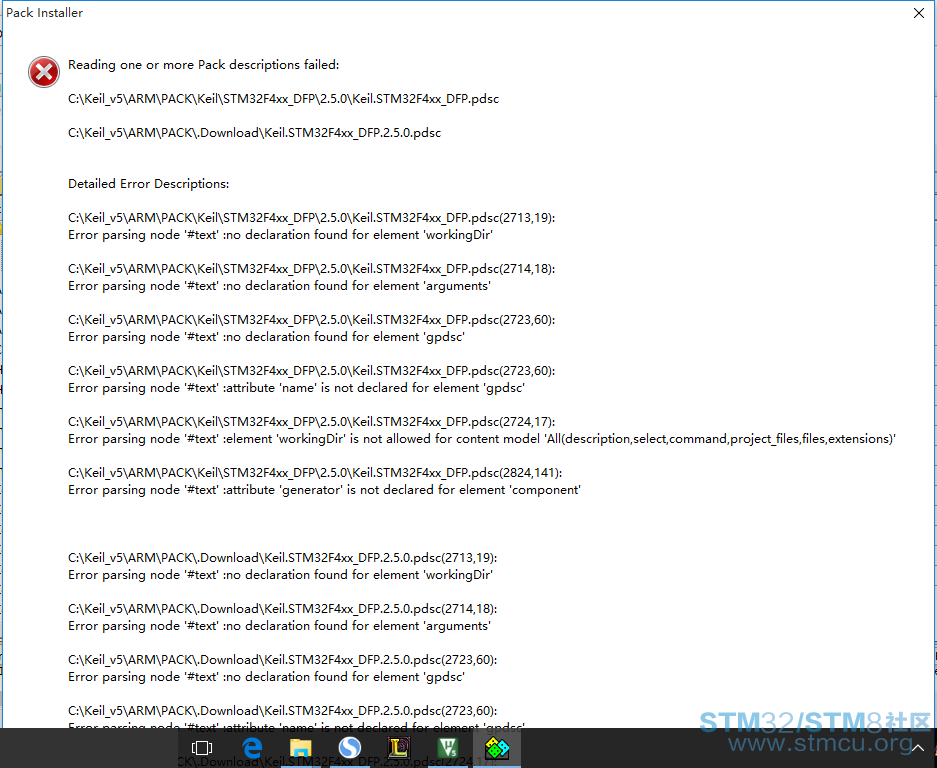
Task: Switch to Keil uVision taskbar icon
Action: pyautogui.click(x=448, y=748)
